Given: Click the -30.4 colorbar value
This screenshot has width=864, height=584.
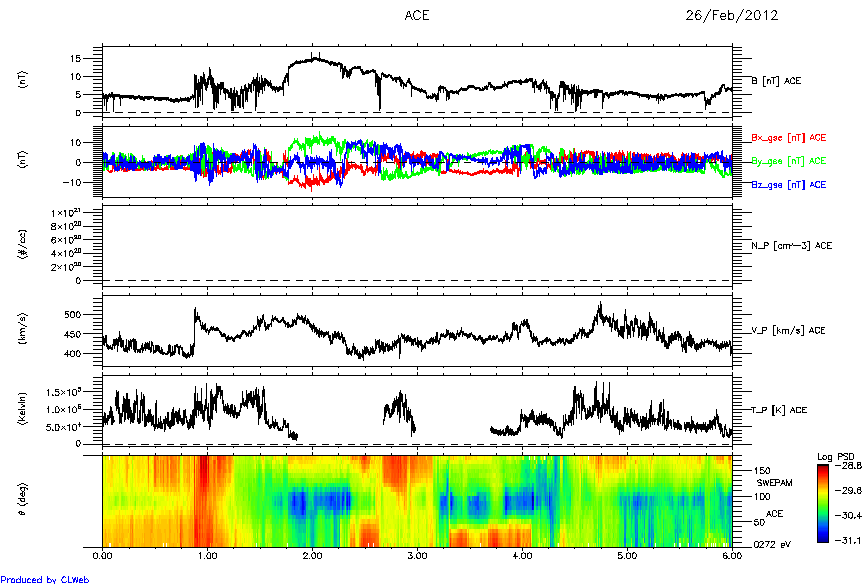Looking at the screenshot, I should click(x=847, y=516).
